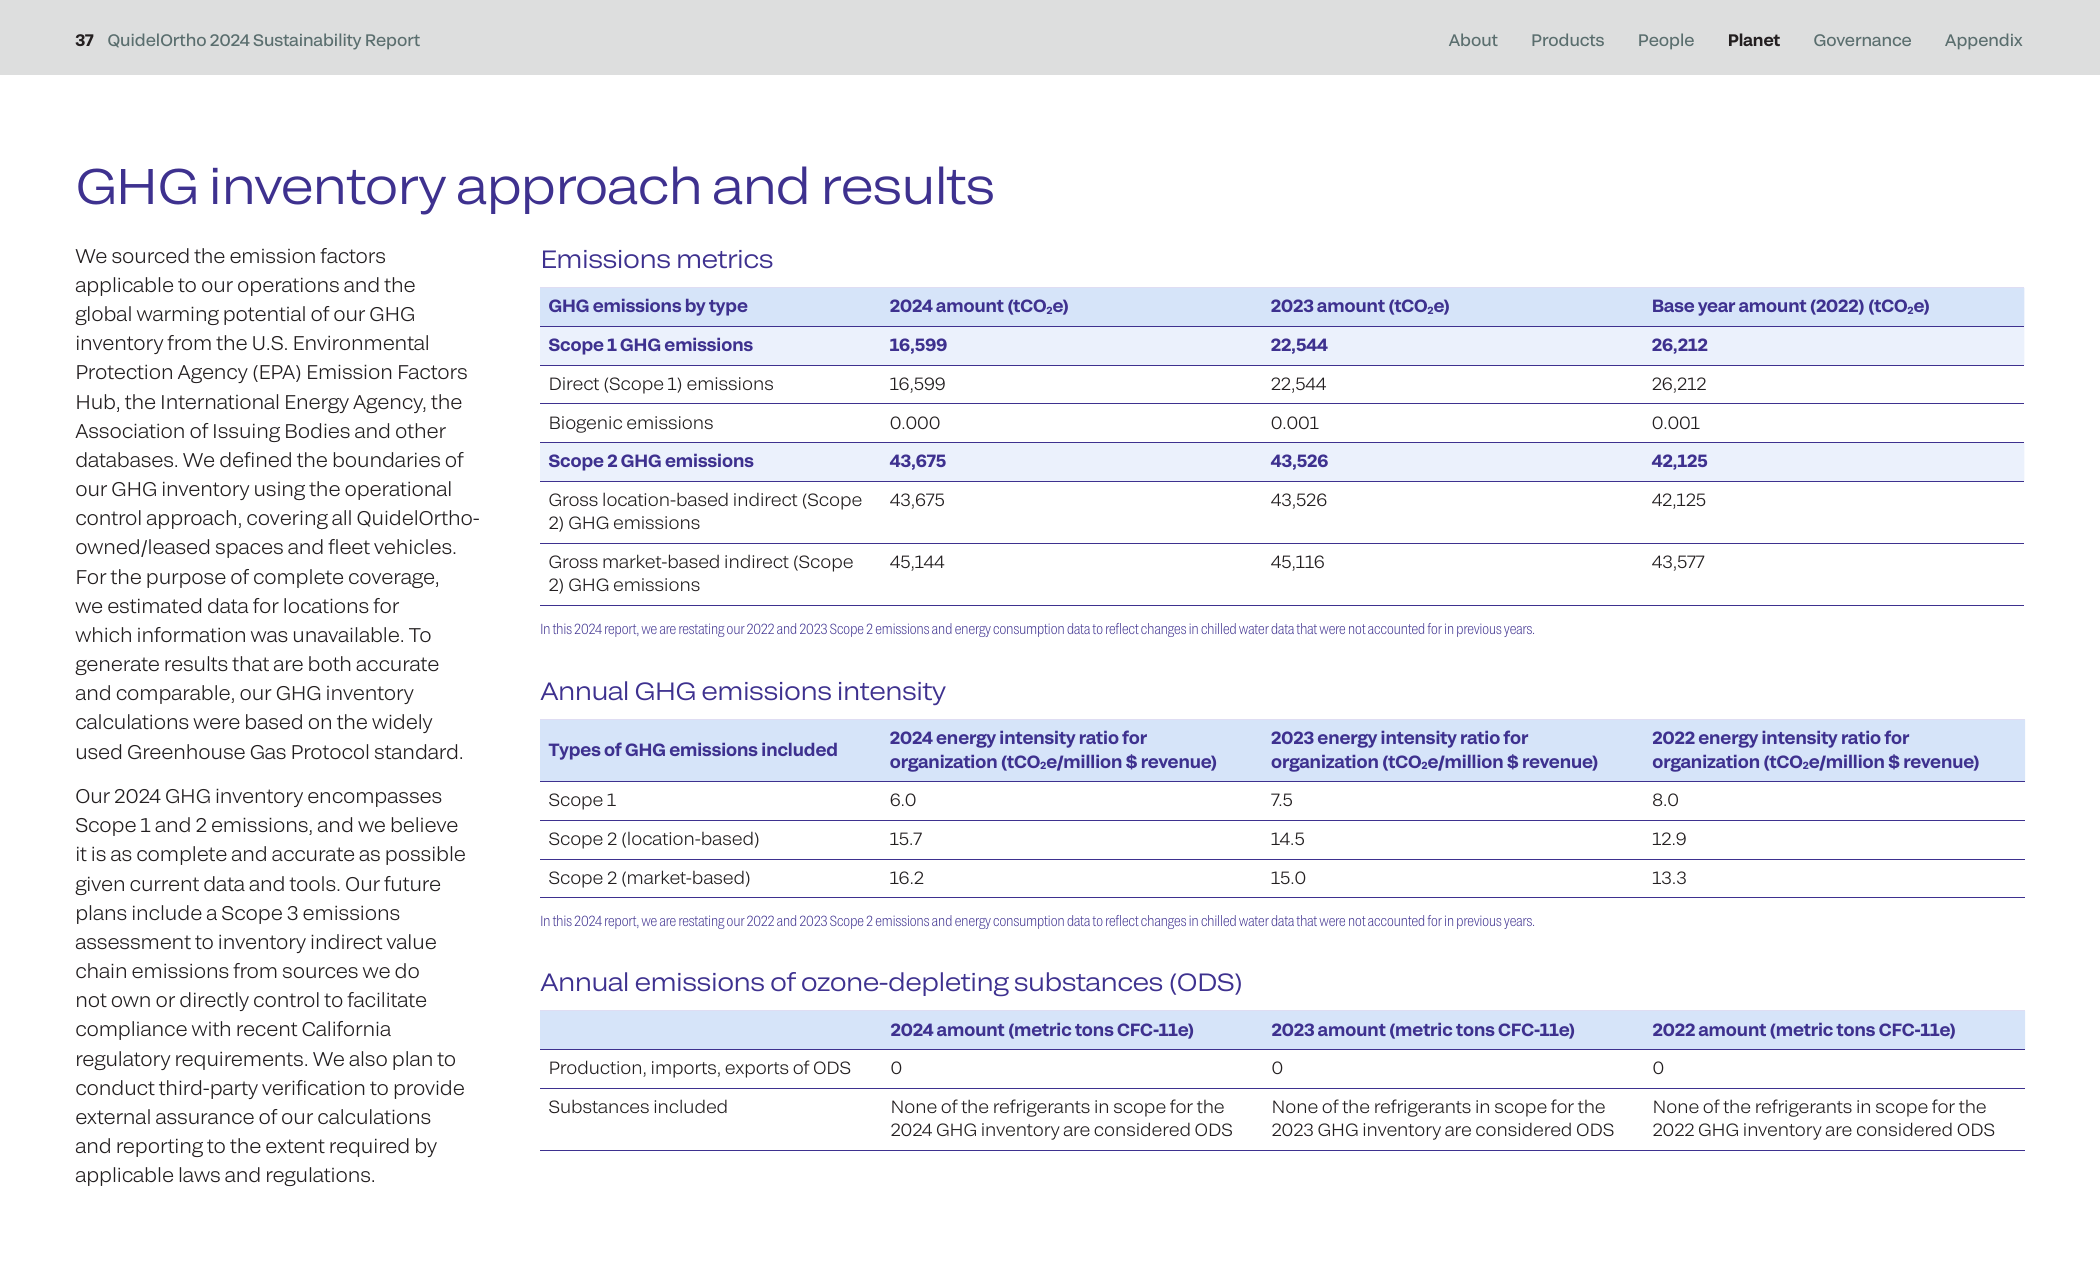Click Scope 2 (location-based) intensity row label
Screen dimensions: 2100x1275
click(x=653, y=839)
